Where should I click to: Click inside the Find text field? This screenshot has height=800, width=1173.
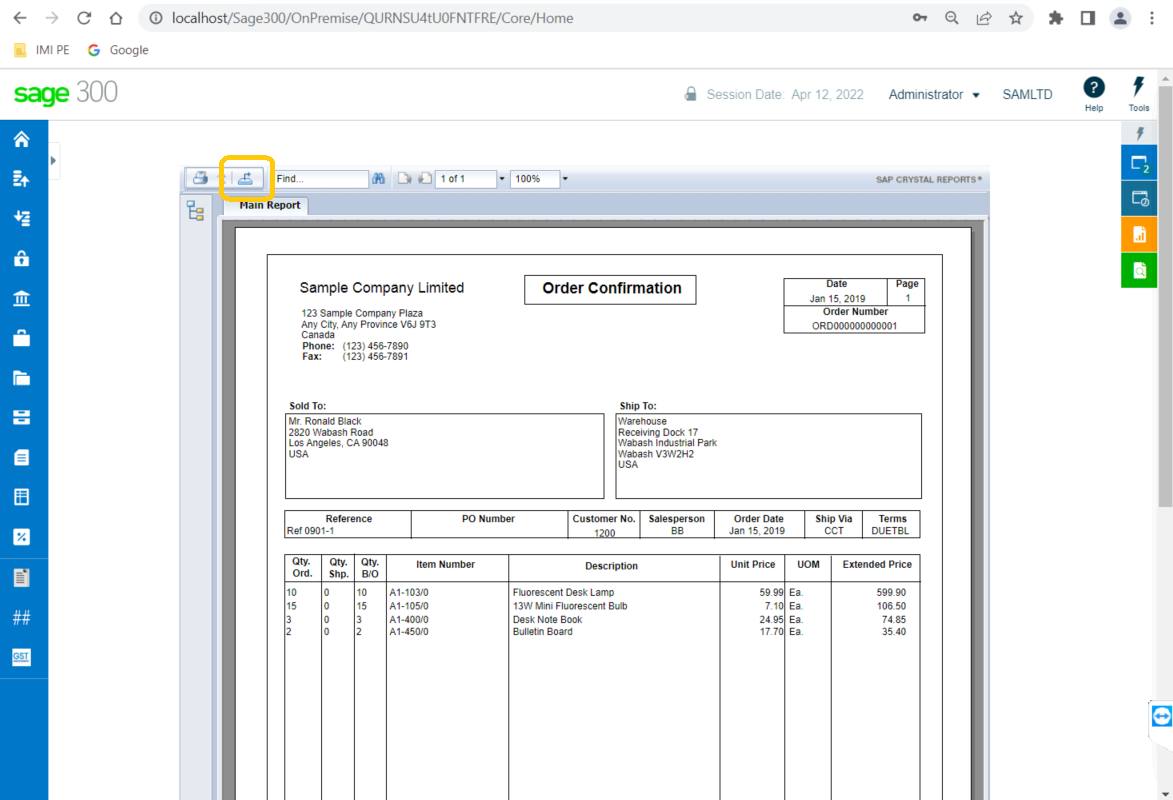[320, 179]
